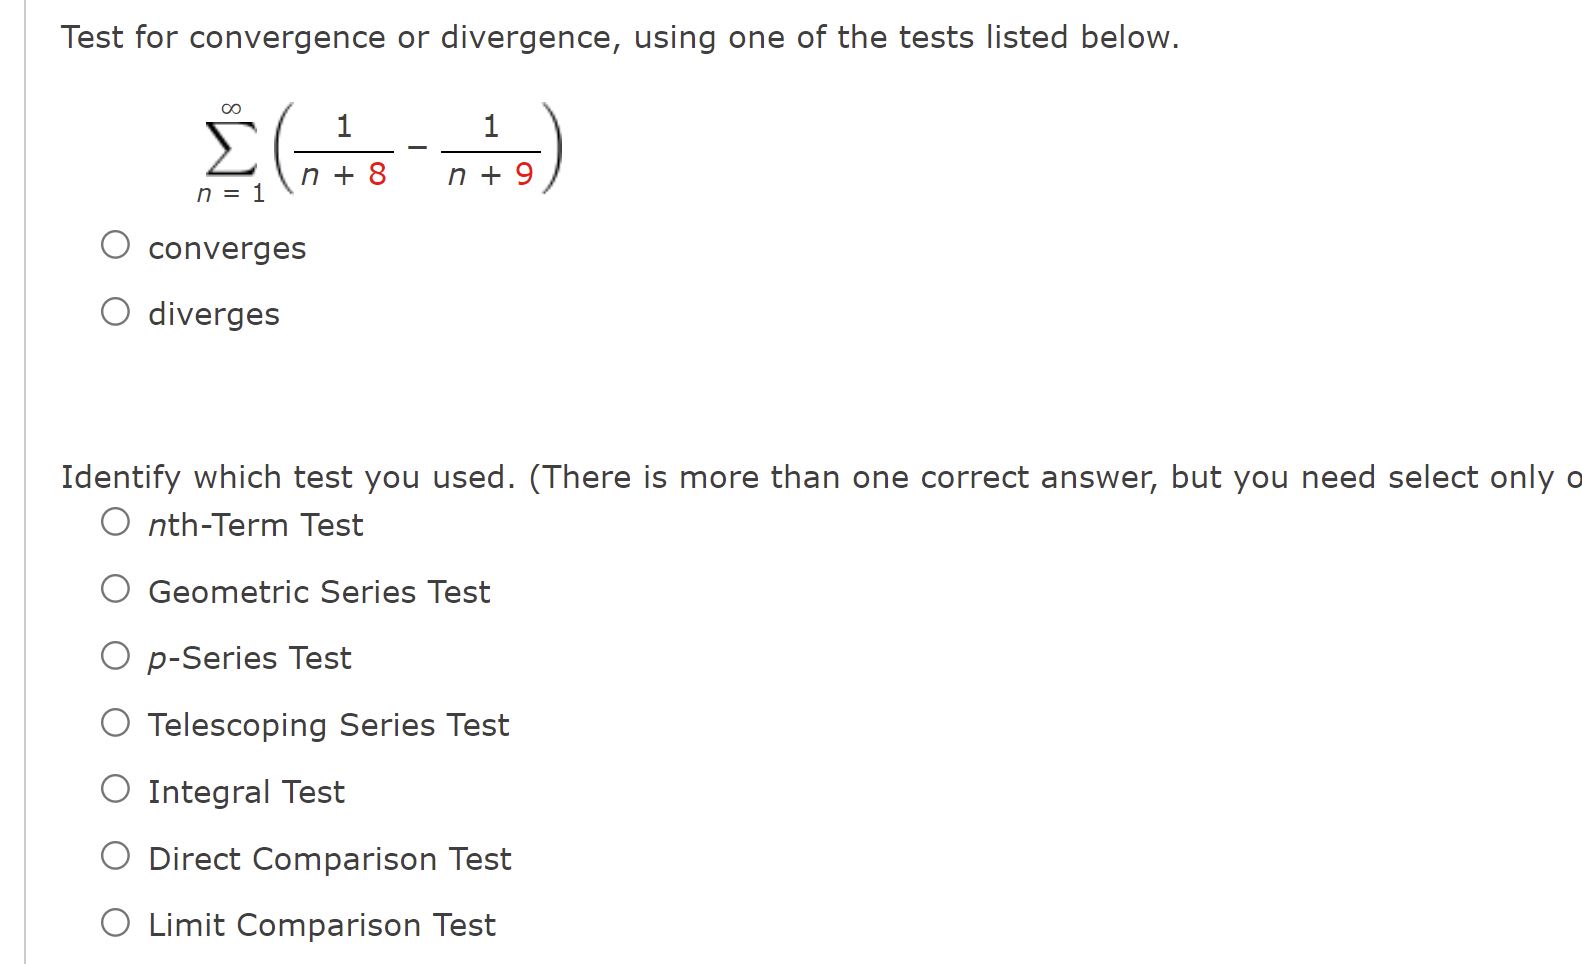Click the diverges label text
Screen dimensions: 1582x964
pyautogui.click(x=213, y=313)
